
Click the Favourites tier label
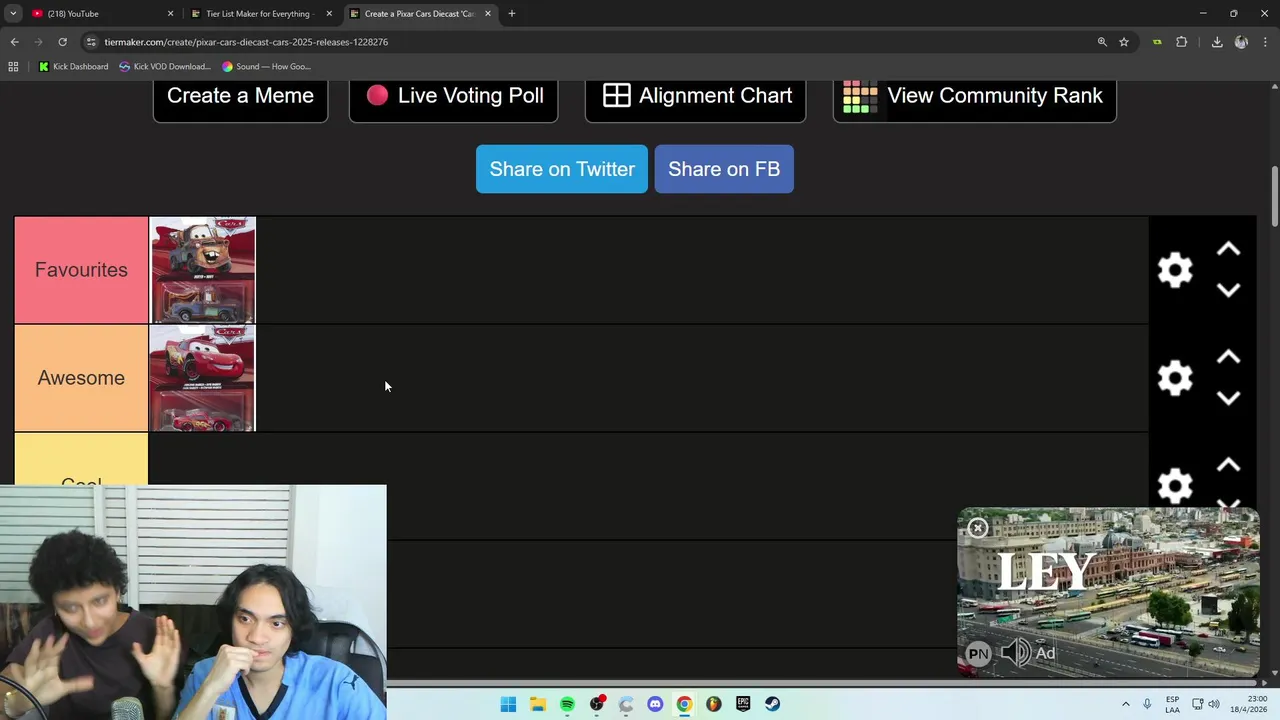point(81,270)
